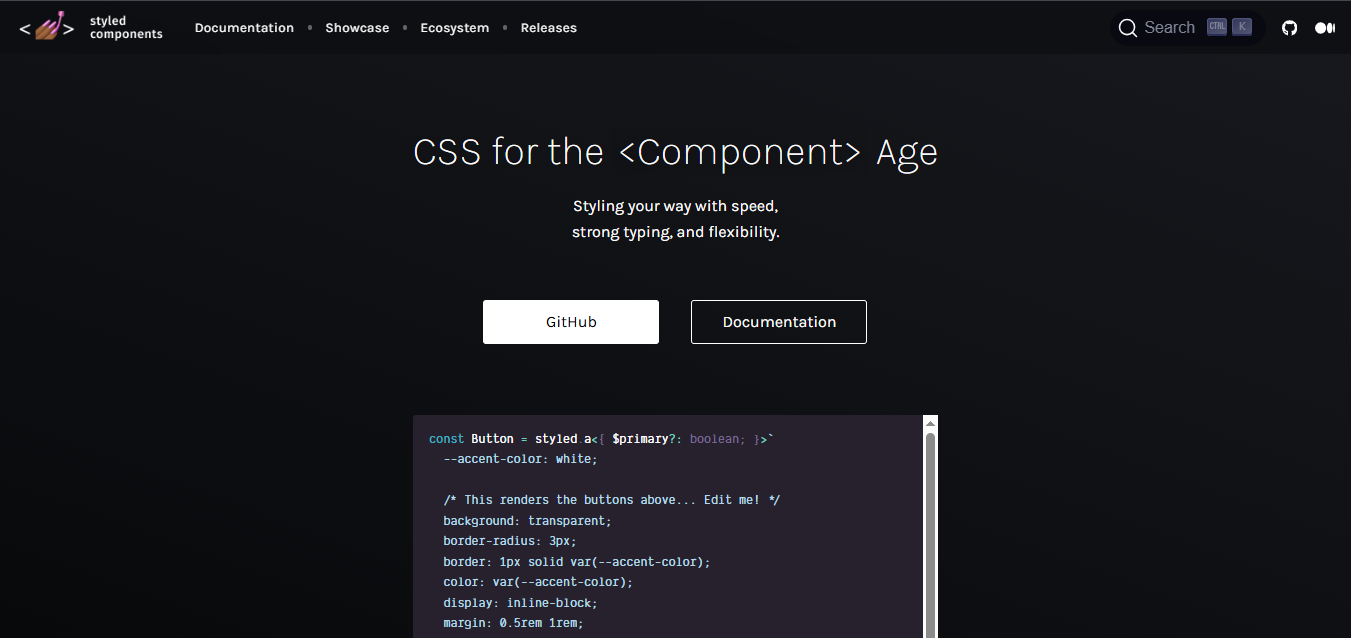Click the Search field in the header
The height and width of the screenshot is (638, 1351).
(1187, 28)
